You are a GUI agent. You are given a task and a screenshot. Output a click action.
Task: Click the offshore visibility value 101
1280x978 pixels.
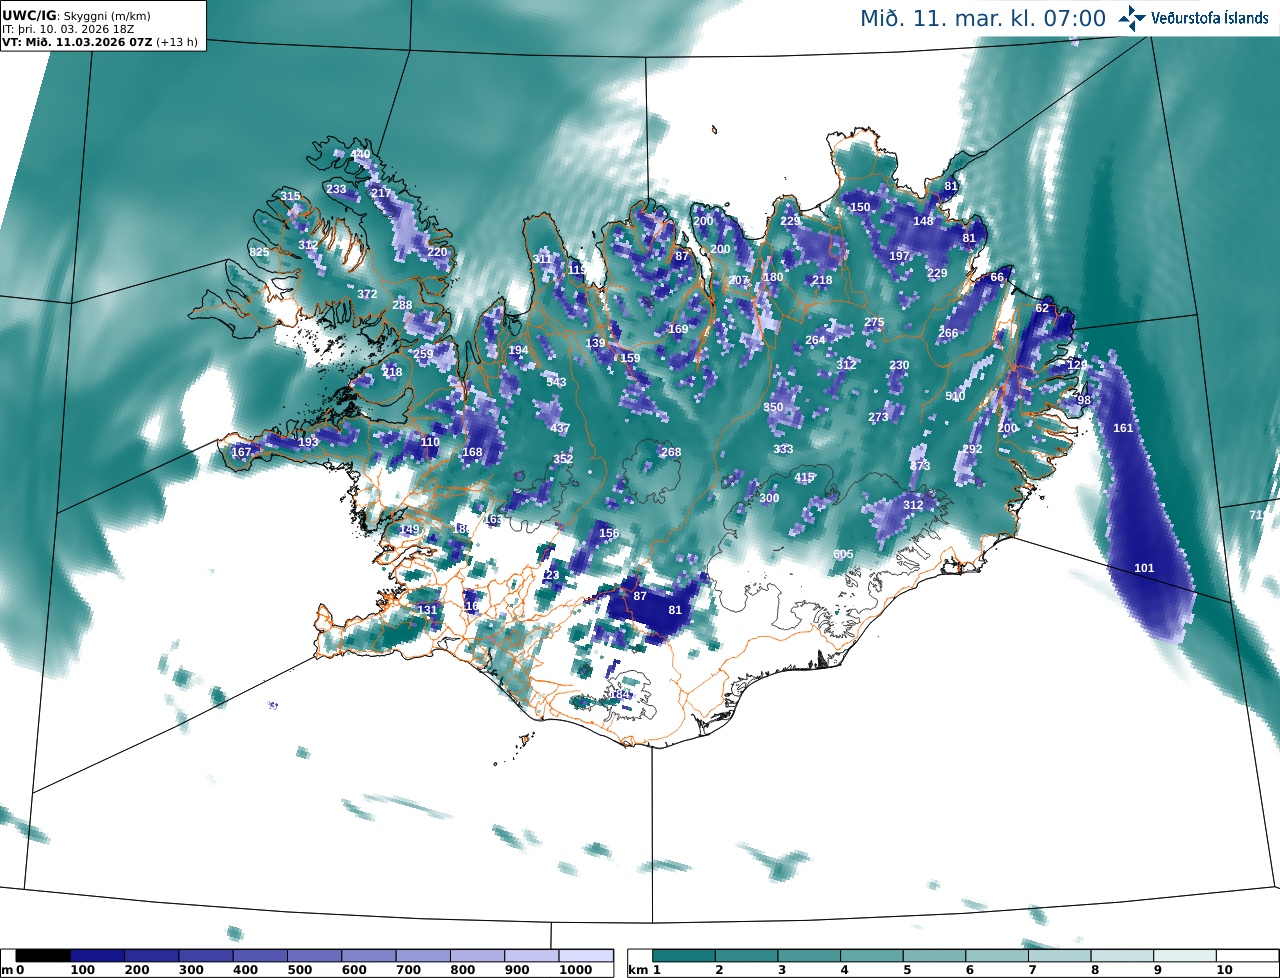click(1144, 568)
